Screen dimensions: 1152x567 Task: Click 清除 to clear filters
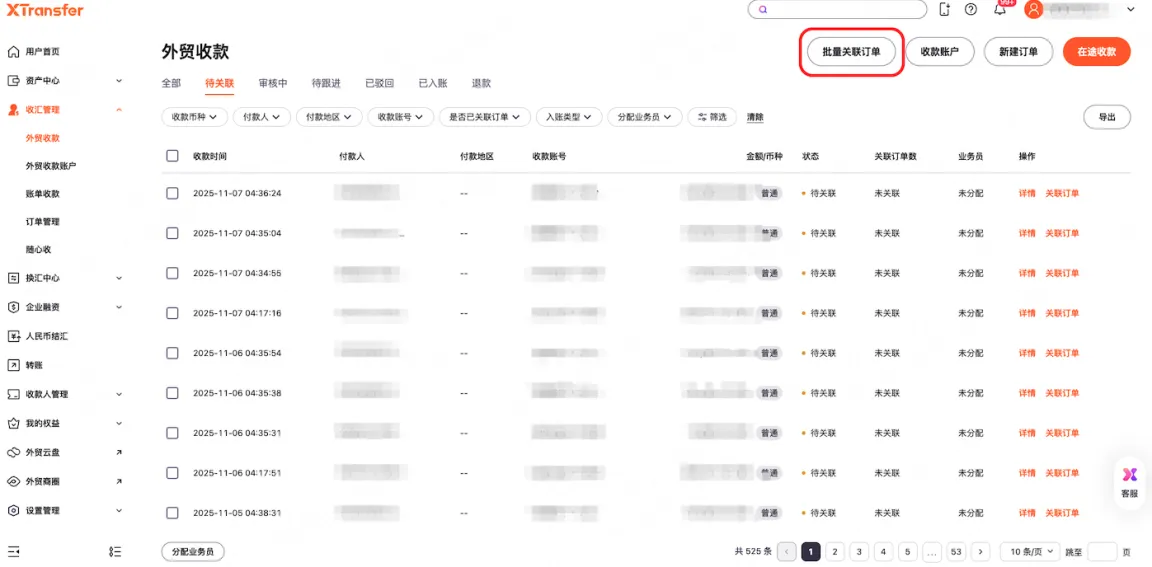pyautogui.click(x=755, y=117)
